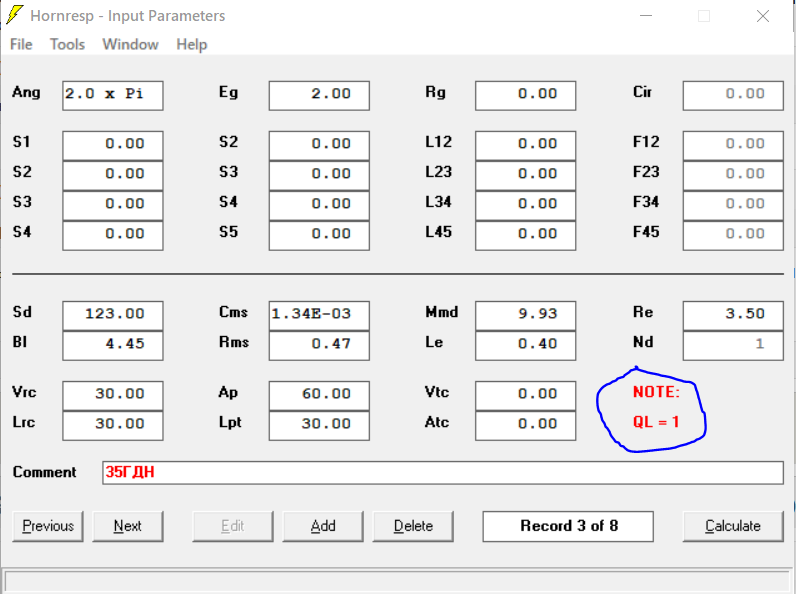Click the Lpt input field

pos(319,426)
